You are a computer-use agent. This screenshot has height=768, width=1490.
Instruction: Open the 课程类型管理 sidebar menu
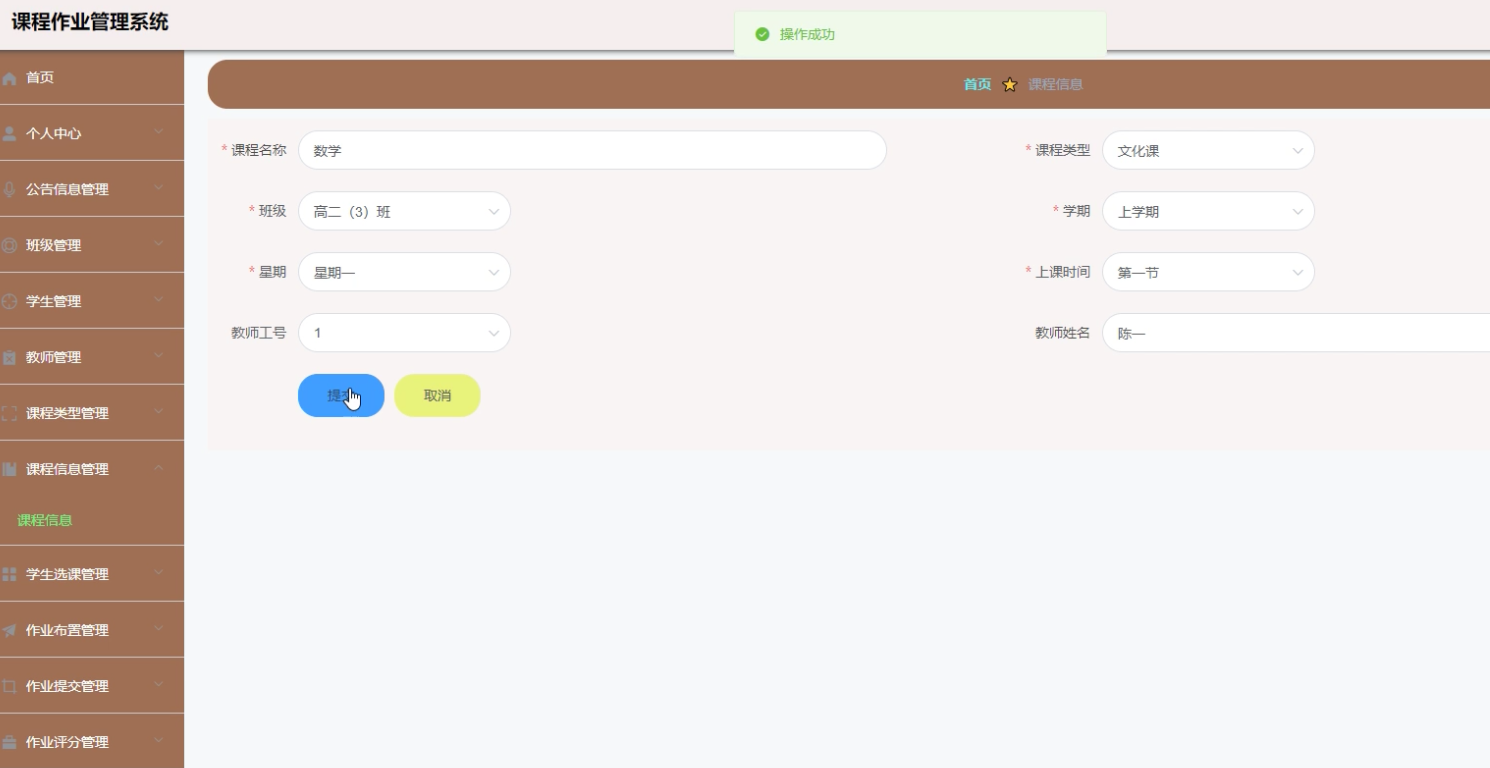coord(92,414)
